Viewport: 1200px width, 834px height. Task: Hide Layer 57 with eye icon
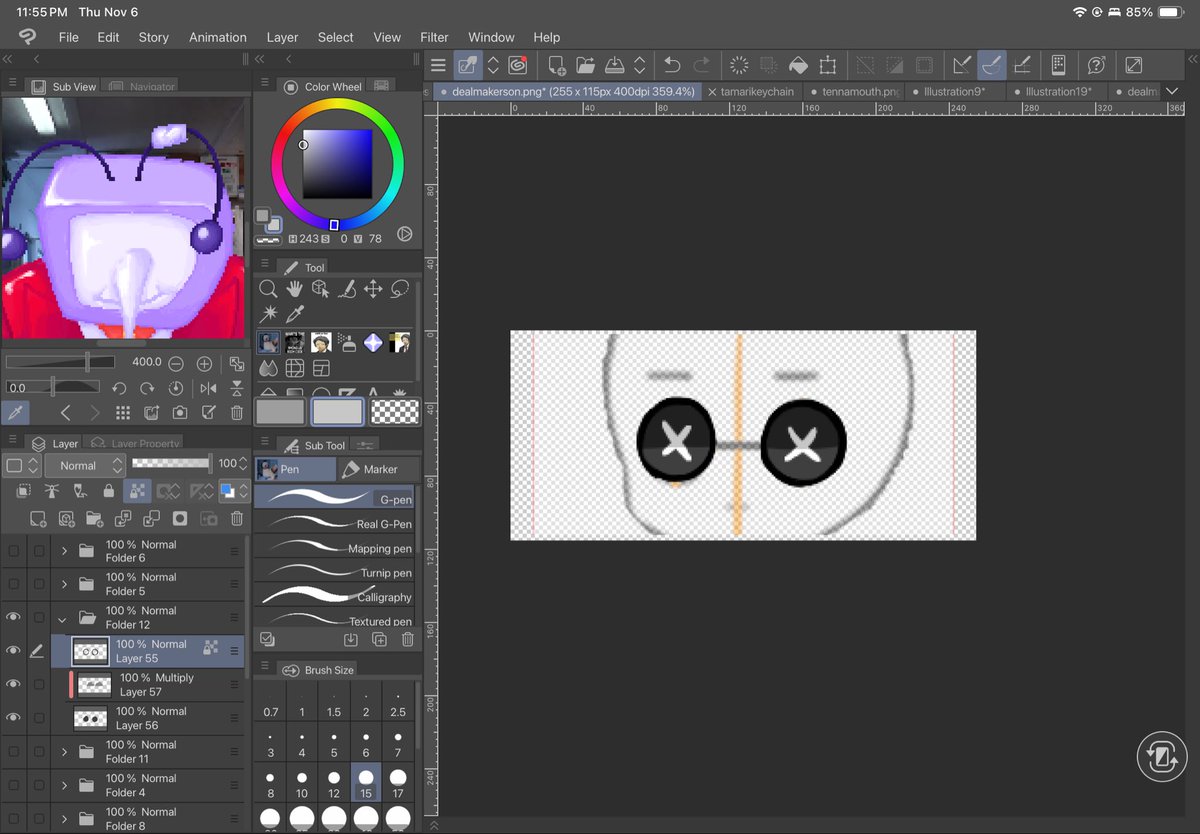tap(13, 684)
